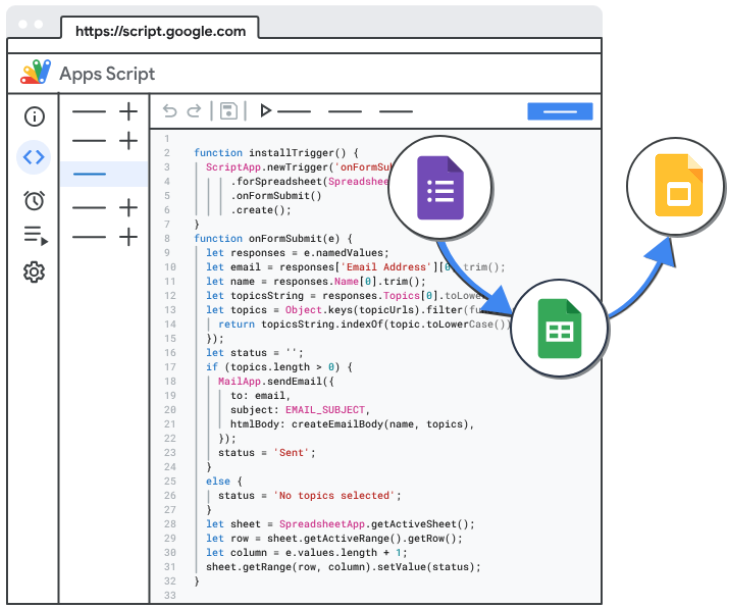The height and width of the screenshot is (615, 737).
Task: Click the blue Deploy button
Action: click(x=560, y=111)
